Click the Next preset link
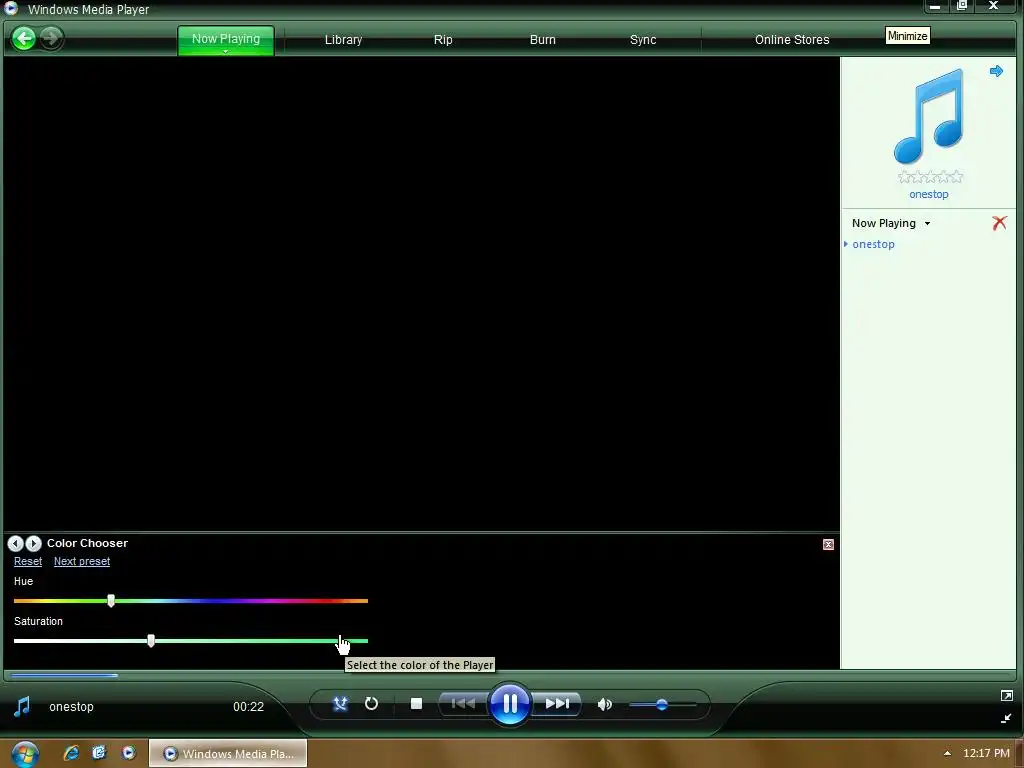Screen dimensions: 1024x768 pos(82,562)
